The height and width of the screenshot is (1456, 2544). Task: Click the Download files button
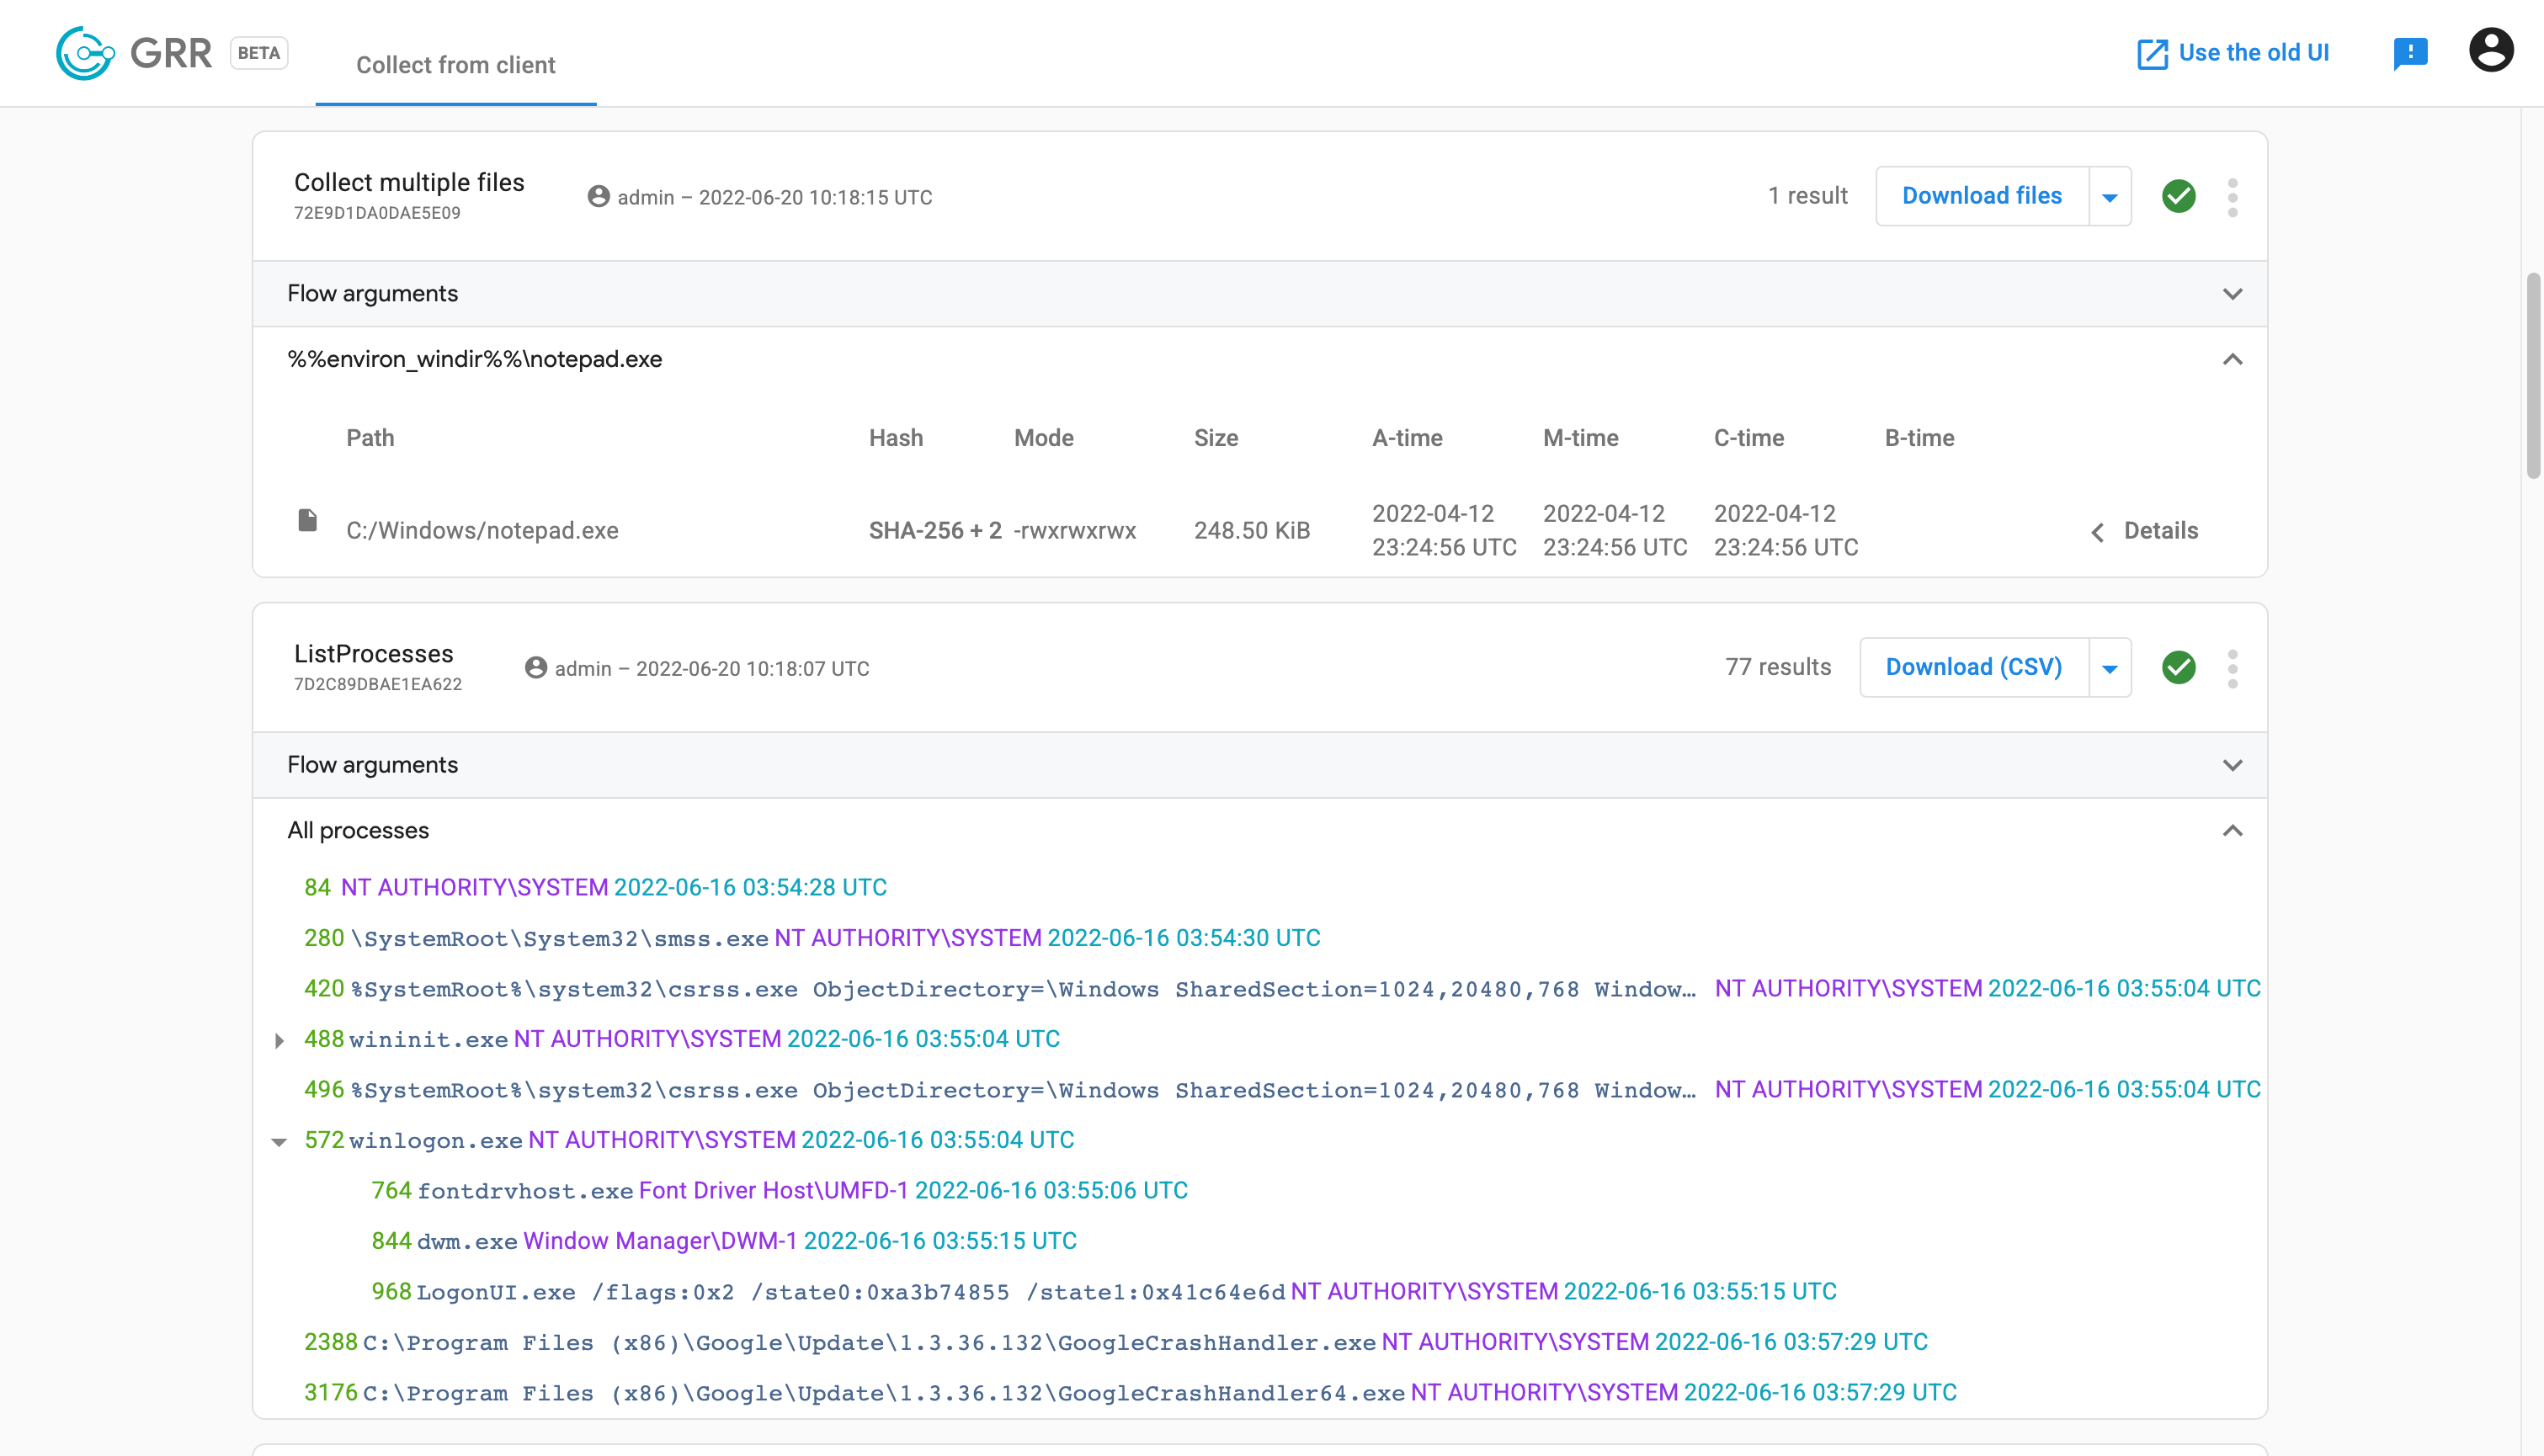(x=1982, y=195)
